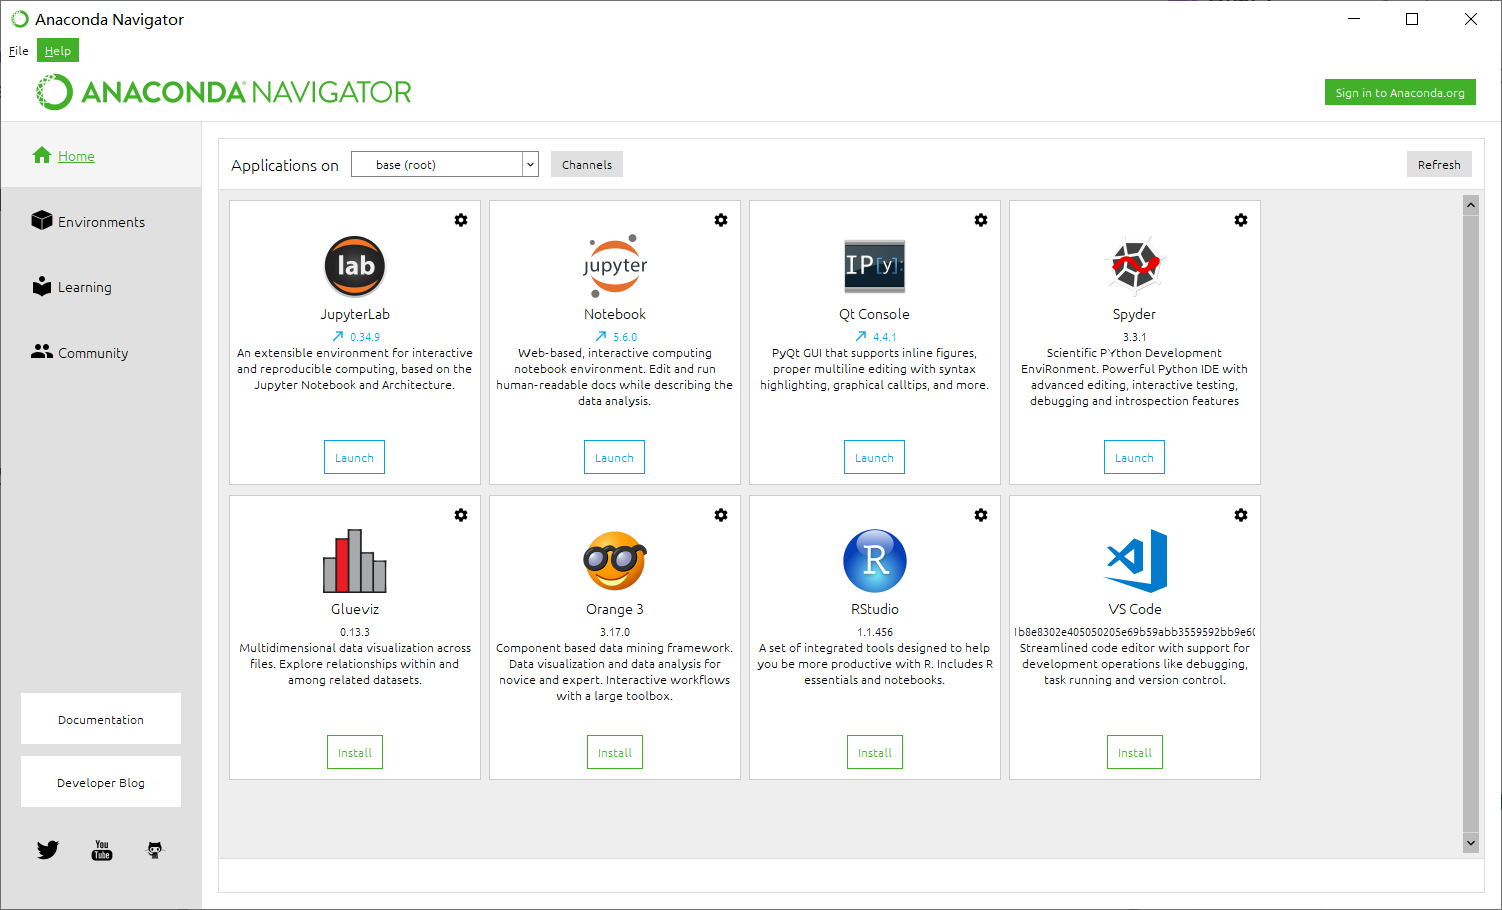1502x910 pixels.
Task: Open the Orange 3 gear options icon
Action: pyautogui.click(x=721, y=515)
